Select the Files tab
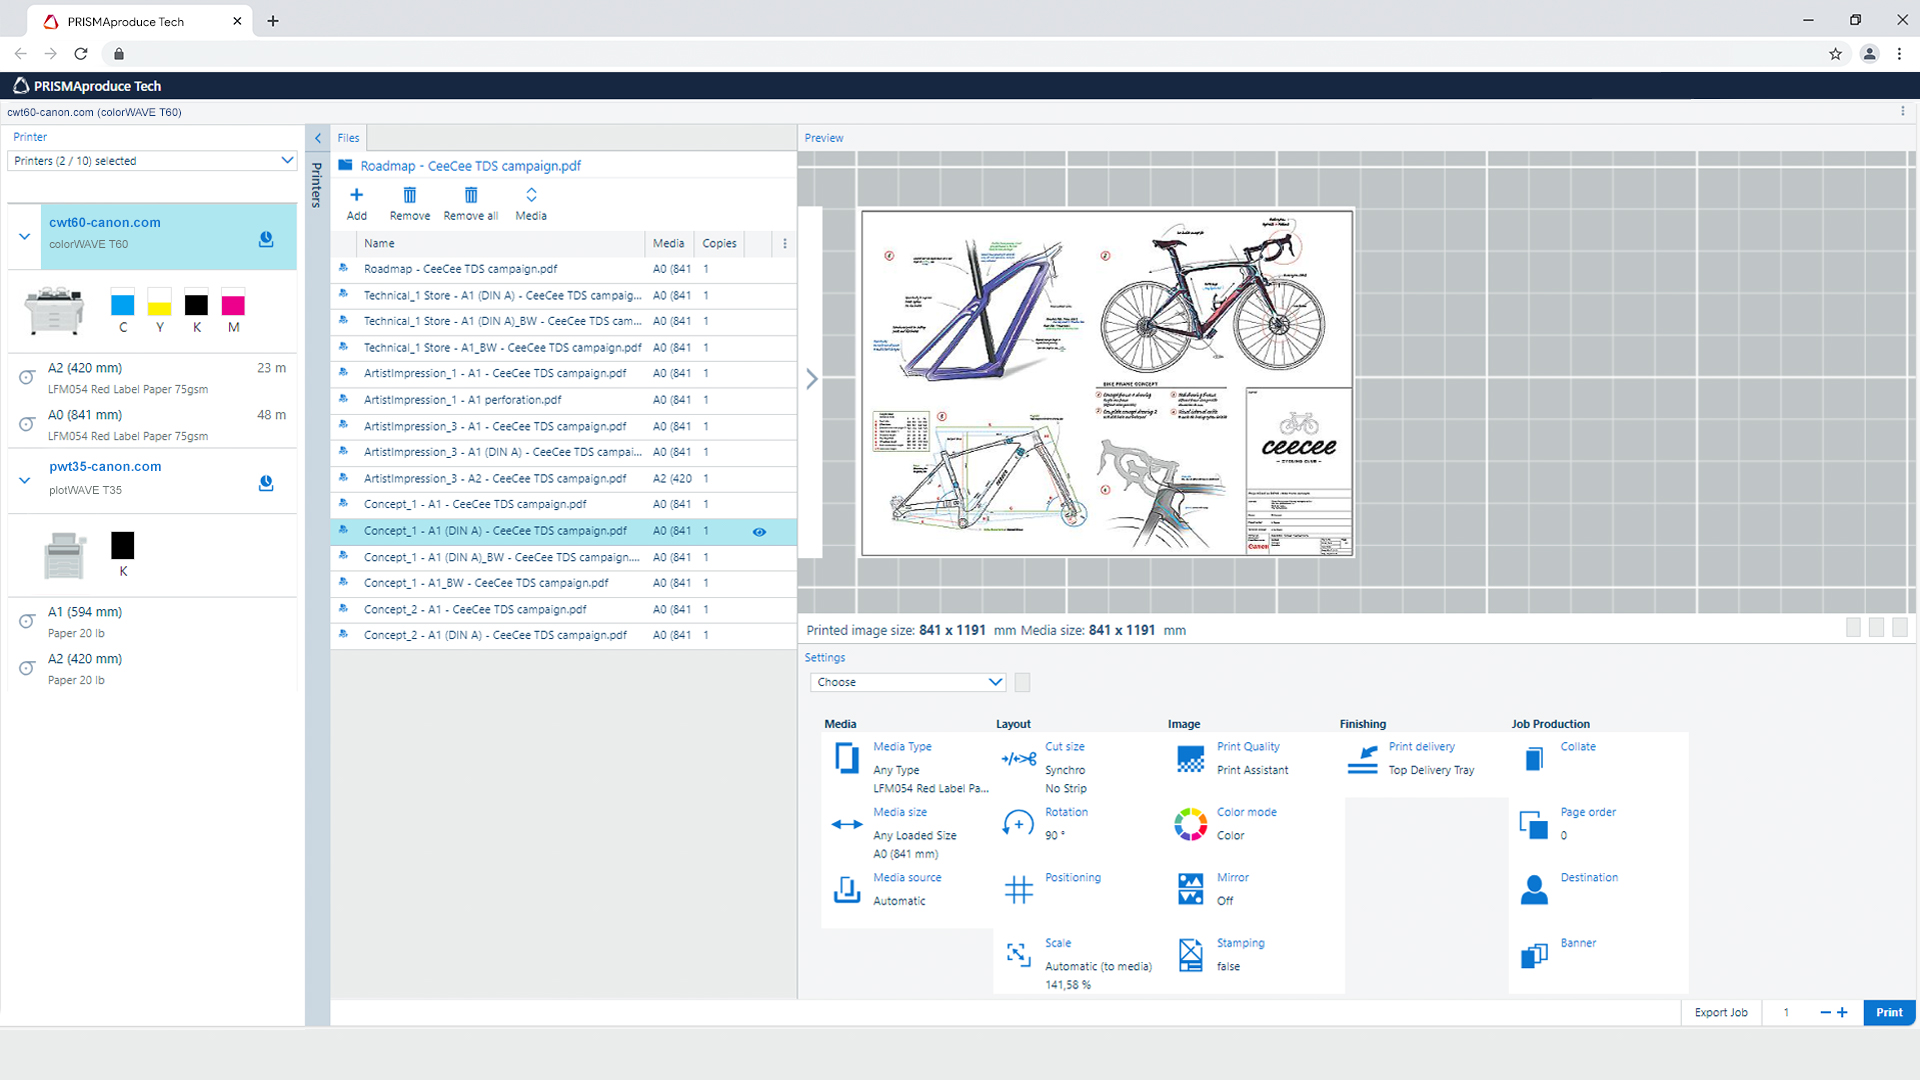 pos(348,138)
